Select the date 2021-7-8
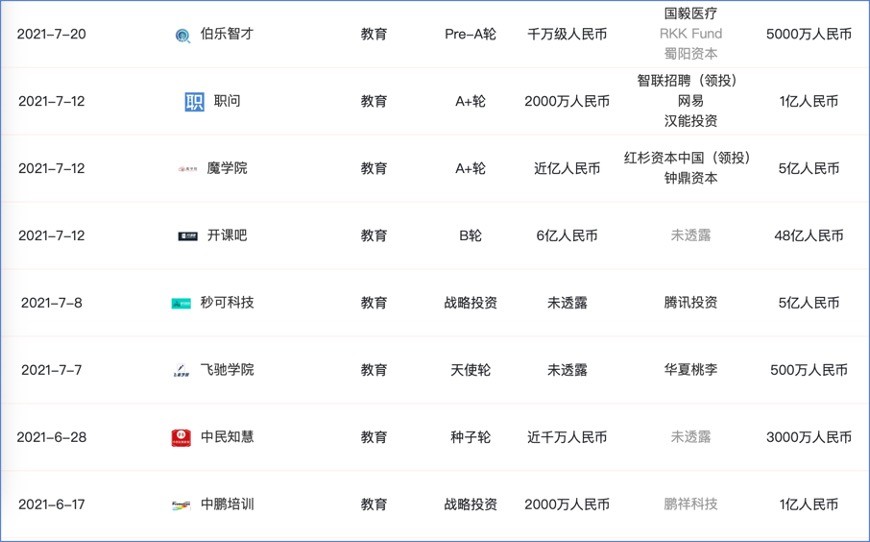 pos(52,303)
